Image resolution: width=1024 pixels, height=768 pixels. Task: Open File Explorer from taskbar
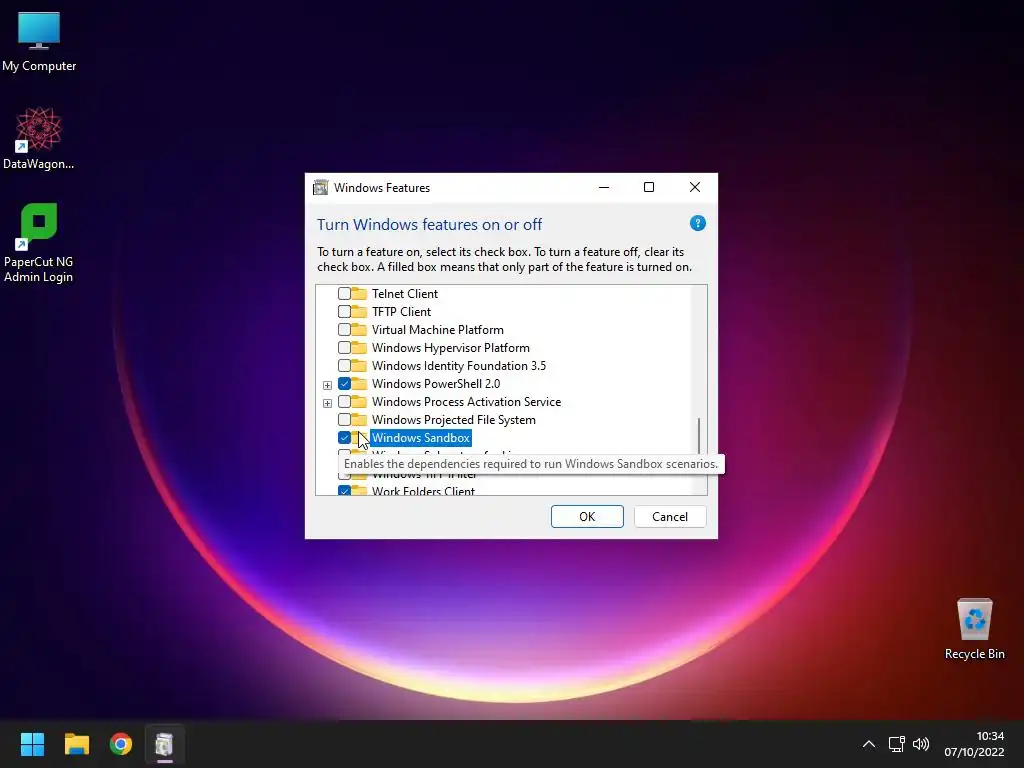(76, 744)
